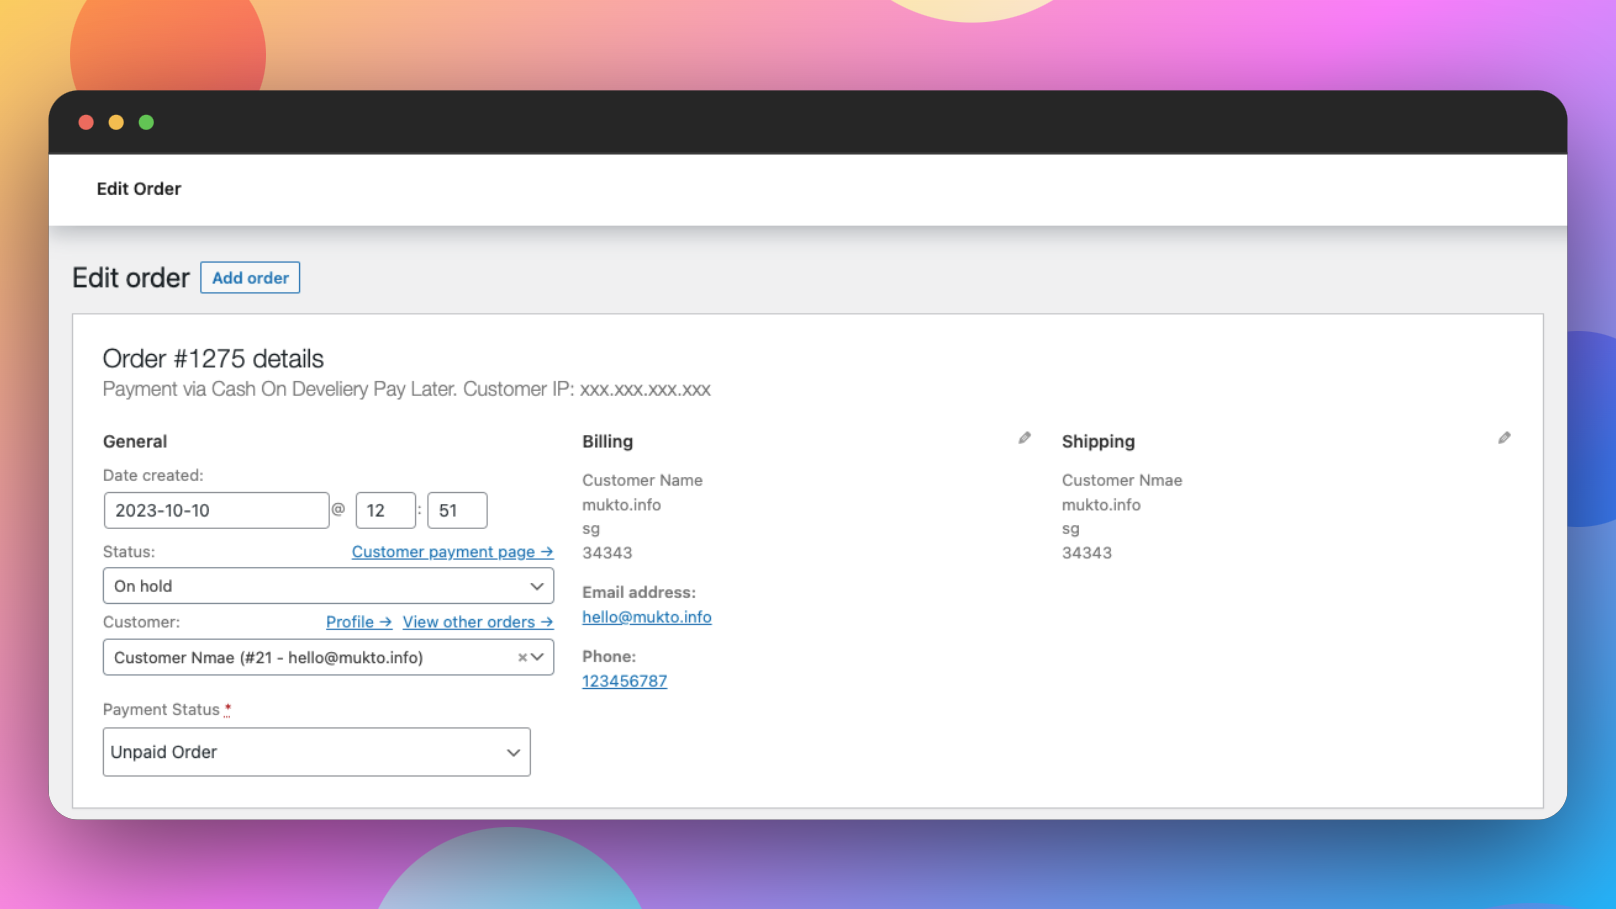Image resolution: width=1616 pixels, height=909 pixels.
Task: Click the date created field 2023-10-10
Action: pyautogui.click(x=216, y=510)
